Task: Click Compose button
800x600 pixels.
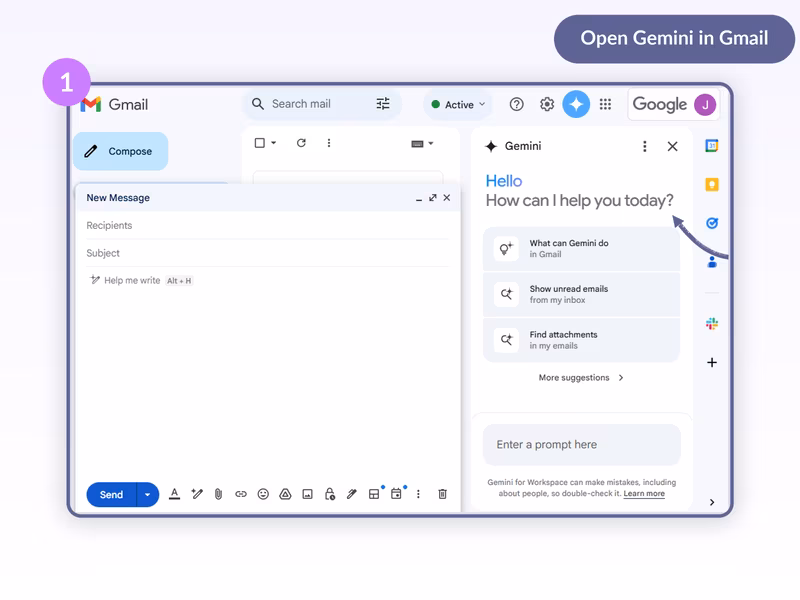Action: 120,151
